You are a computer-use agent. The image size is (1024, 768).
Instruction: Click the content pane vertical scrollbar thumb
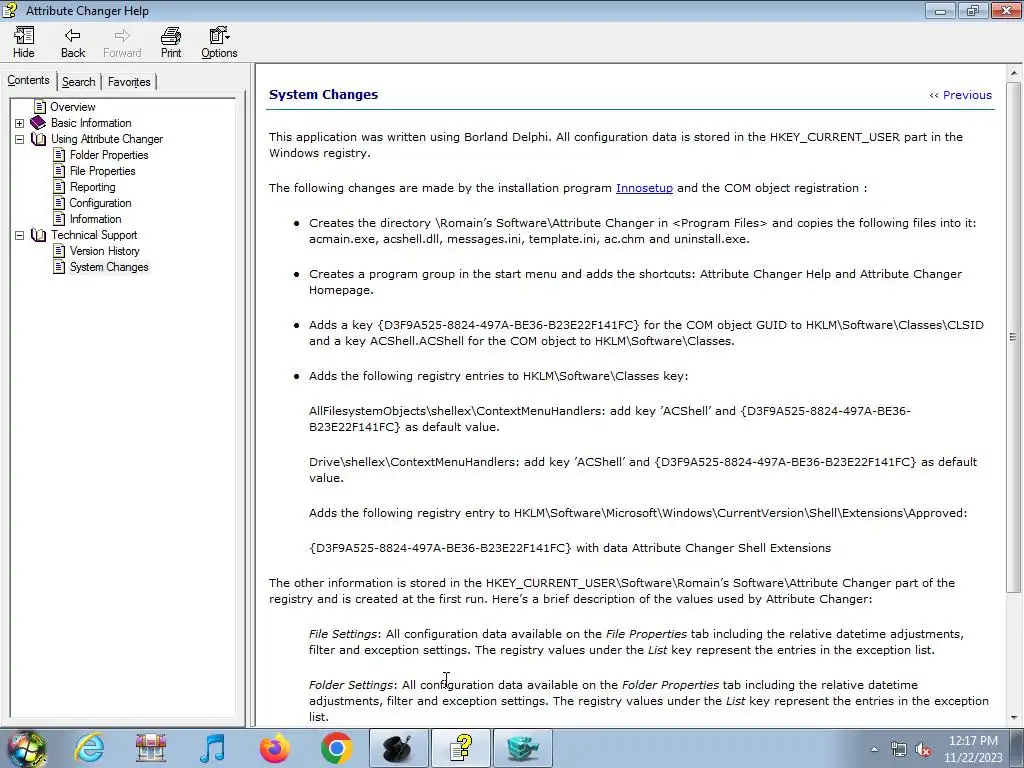pos(1013,338)
